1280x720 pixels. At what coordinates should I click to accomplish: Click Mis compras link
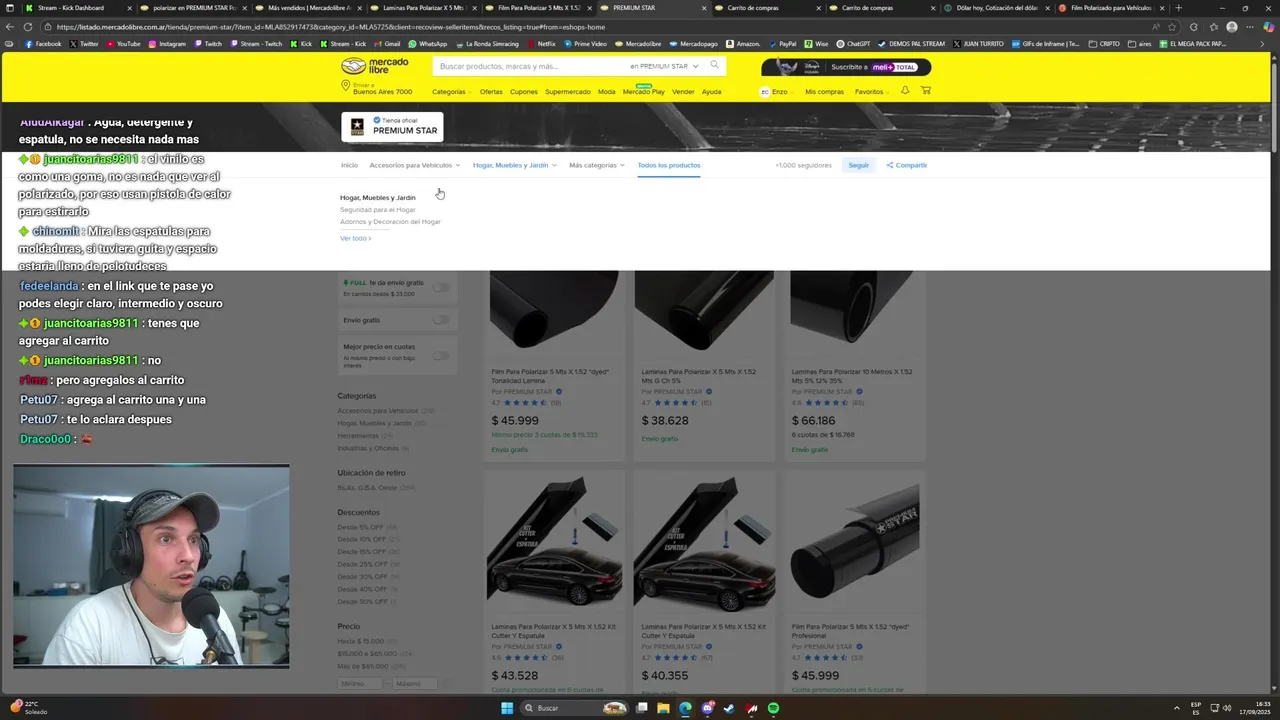[x=824, y=91]
